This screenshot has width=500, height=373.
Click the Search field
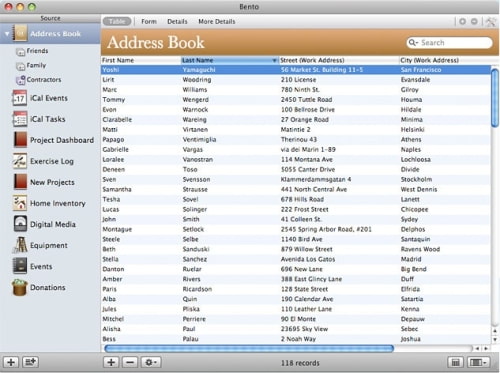(449, 43)
